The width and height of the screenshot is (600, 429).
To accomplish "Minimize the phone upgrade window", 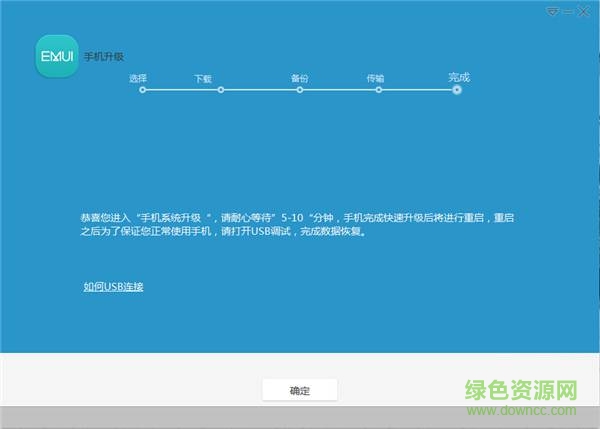I will pos(566,11).
